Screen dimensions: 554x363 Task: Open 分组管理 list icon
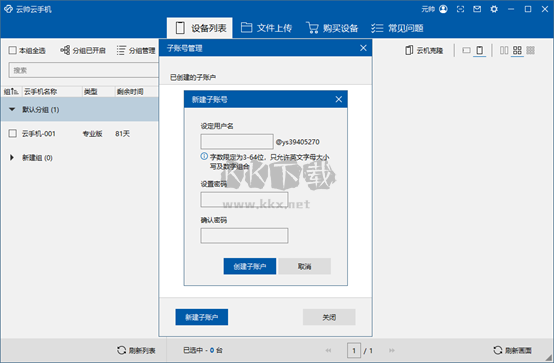[121, 50]
